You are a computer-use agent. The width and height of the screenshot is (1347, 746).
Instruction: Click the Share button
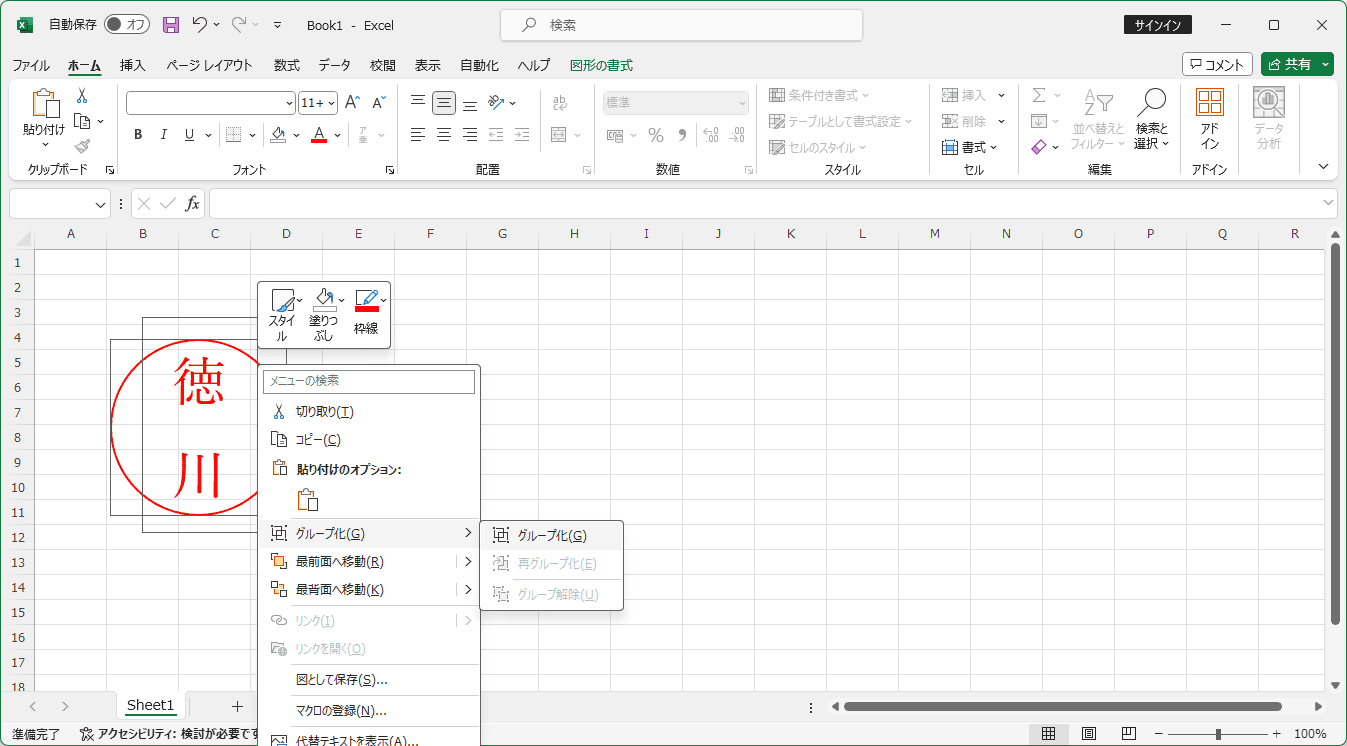tap(1297, 64)
